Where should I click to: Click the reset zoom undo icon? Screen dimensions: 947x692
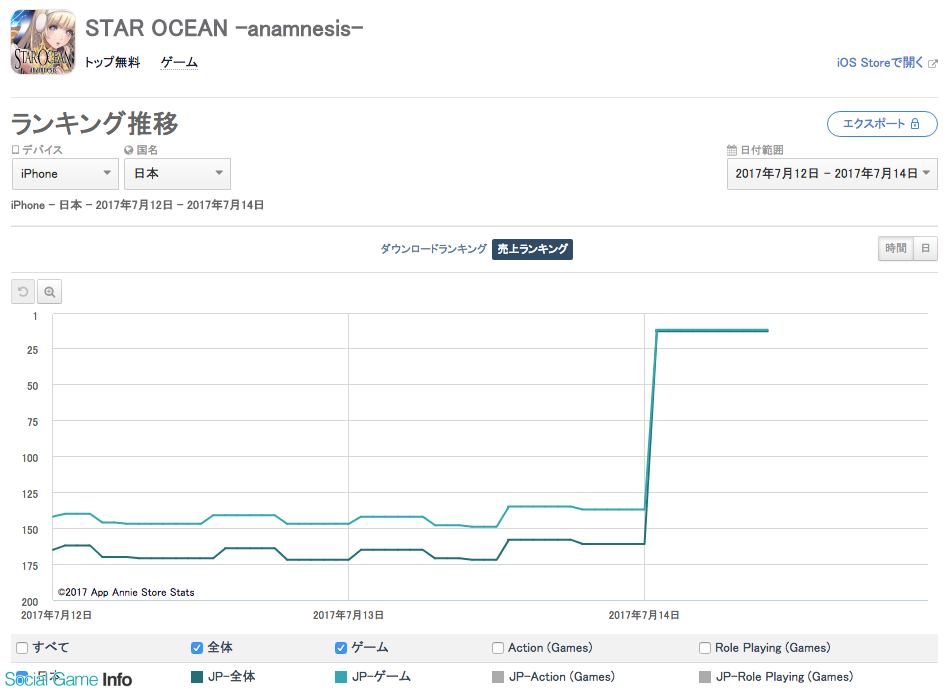tap(23, 292)
